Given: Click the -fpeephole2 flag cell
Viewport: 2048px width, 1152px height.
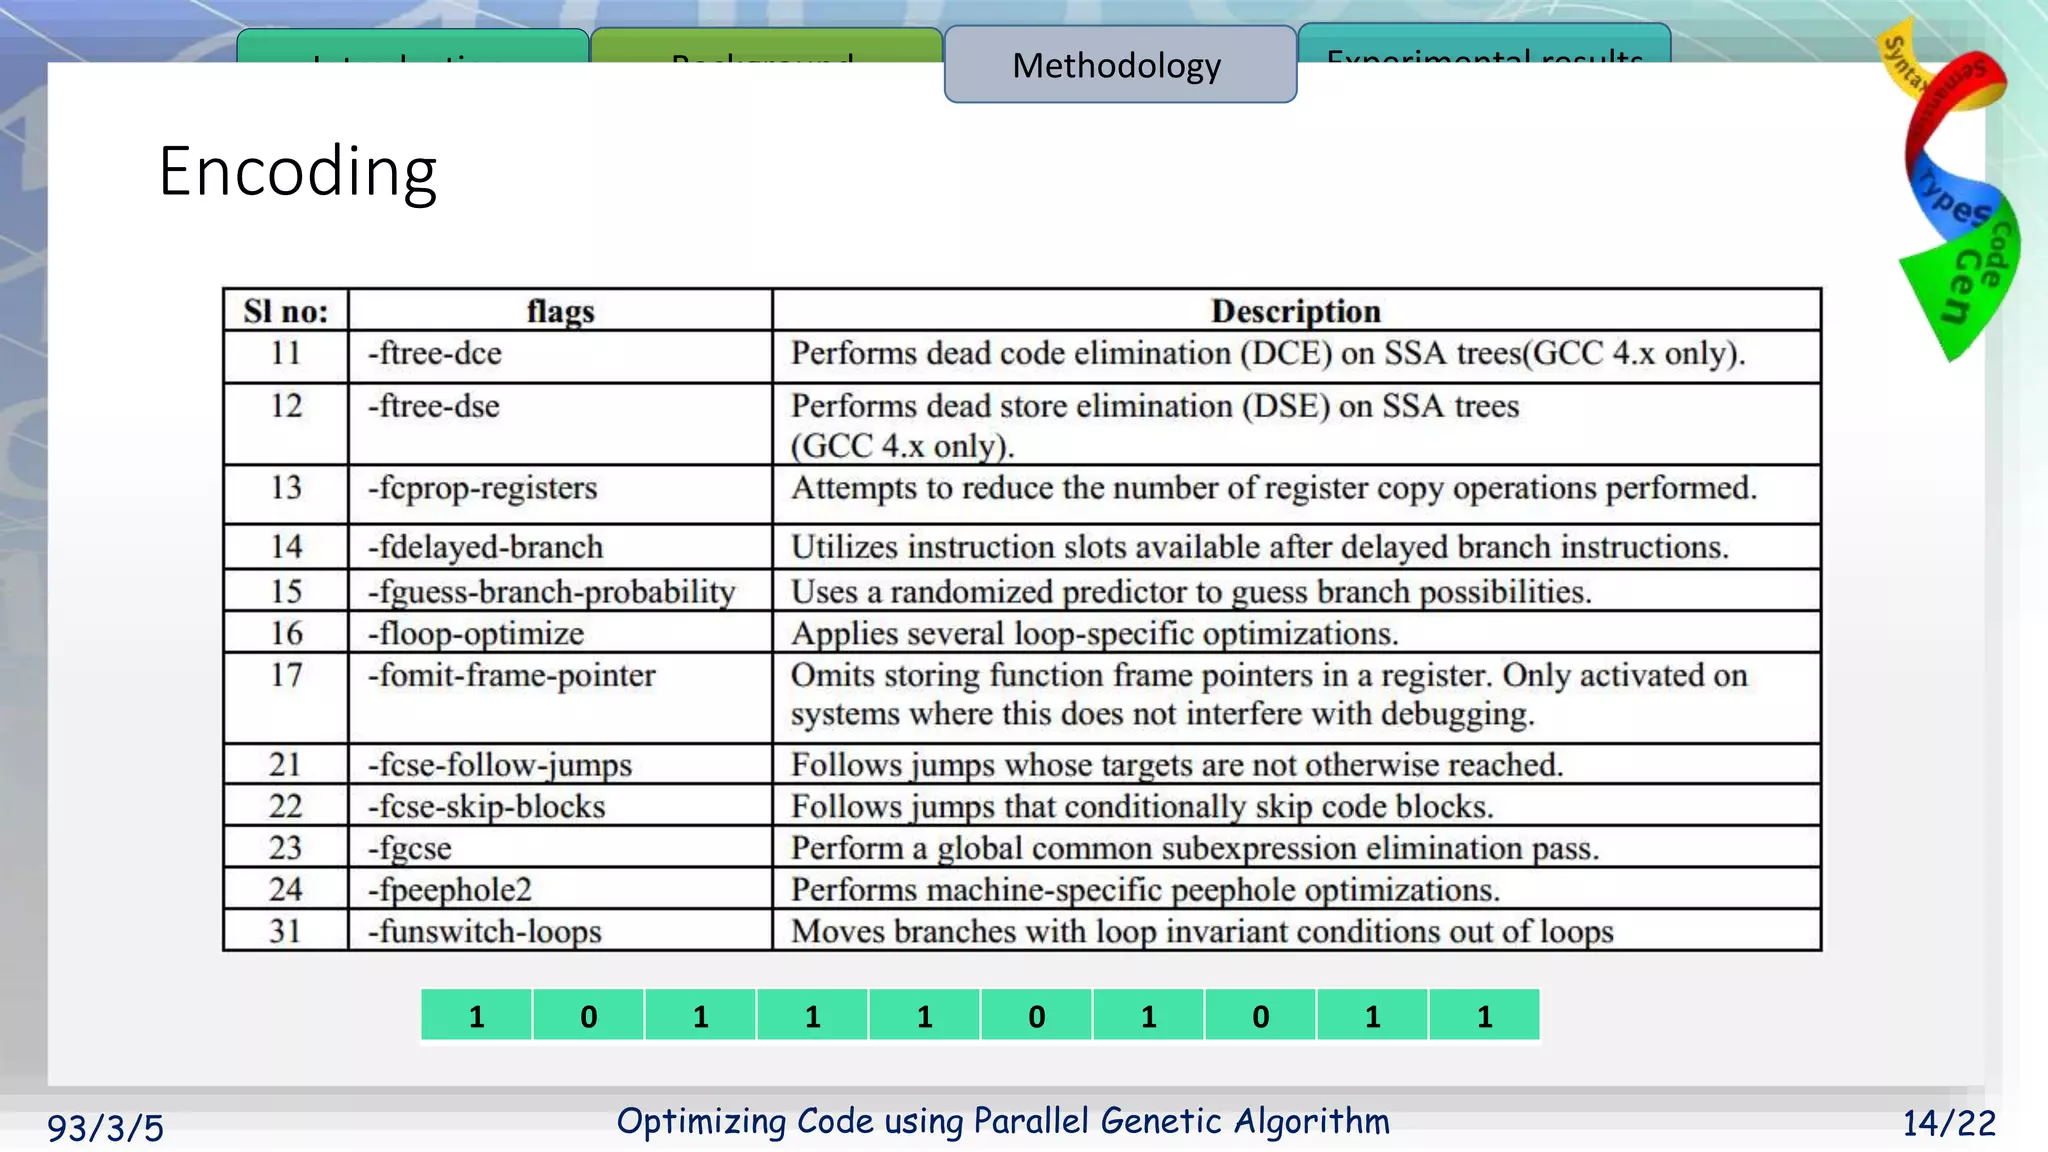Looking at the screenshot, I should 560,889.
